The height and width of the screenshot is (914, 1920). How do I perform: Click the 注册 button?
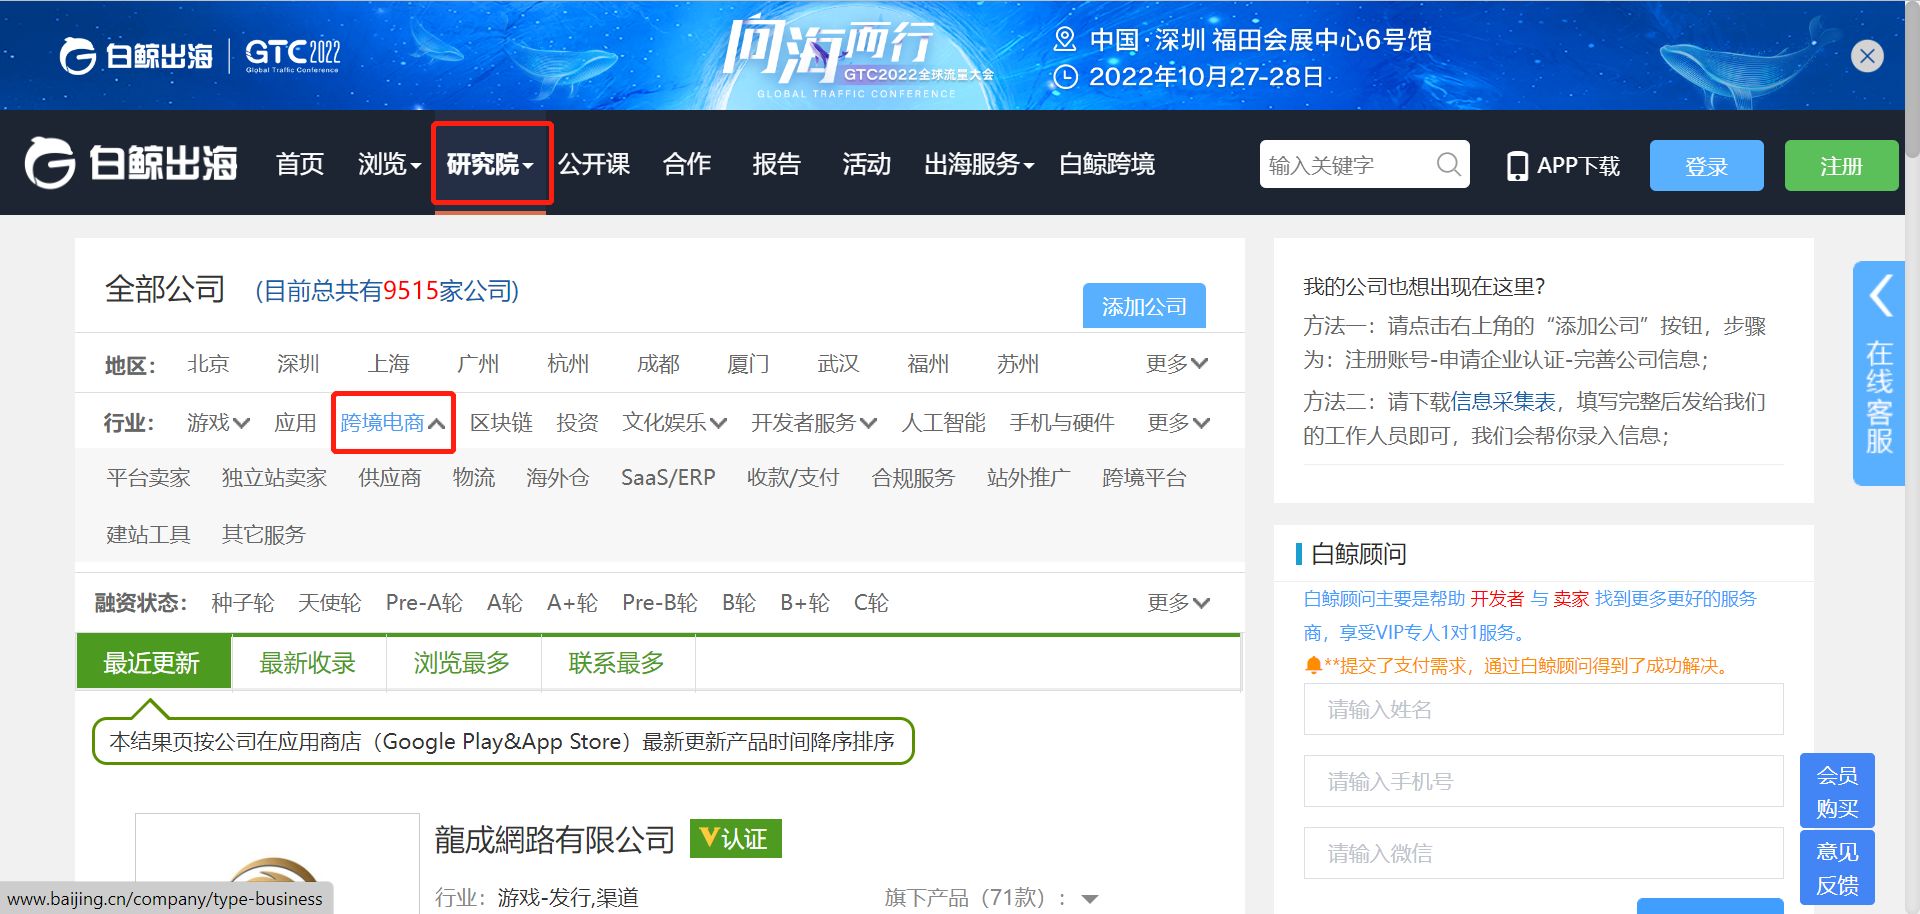(1841, 166)
